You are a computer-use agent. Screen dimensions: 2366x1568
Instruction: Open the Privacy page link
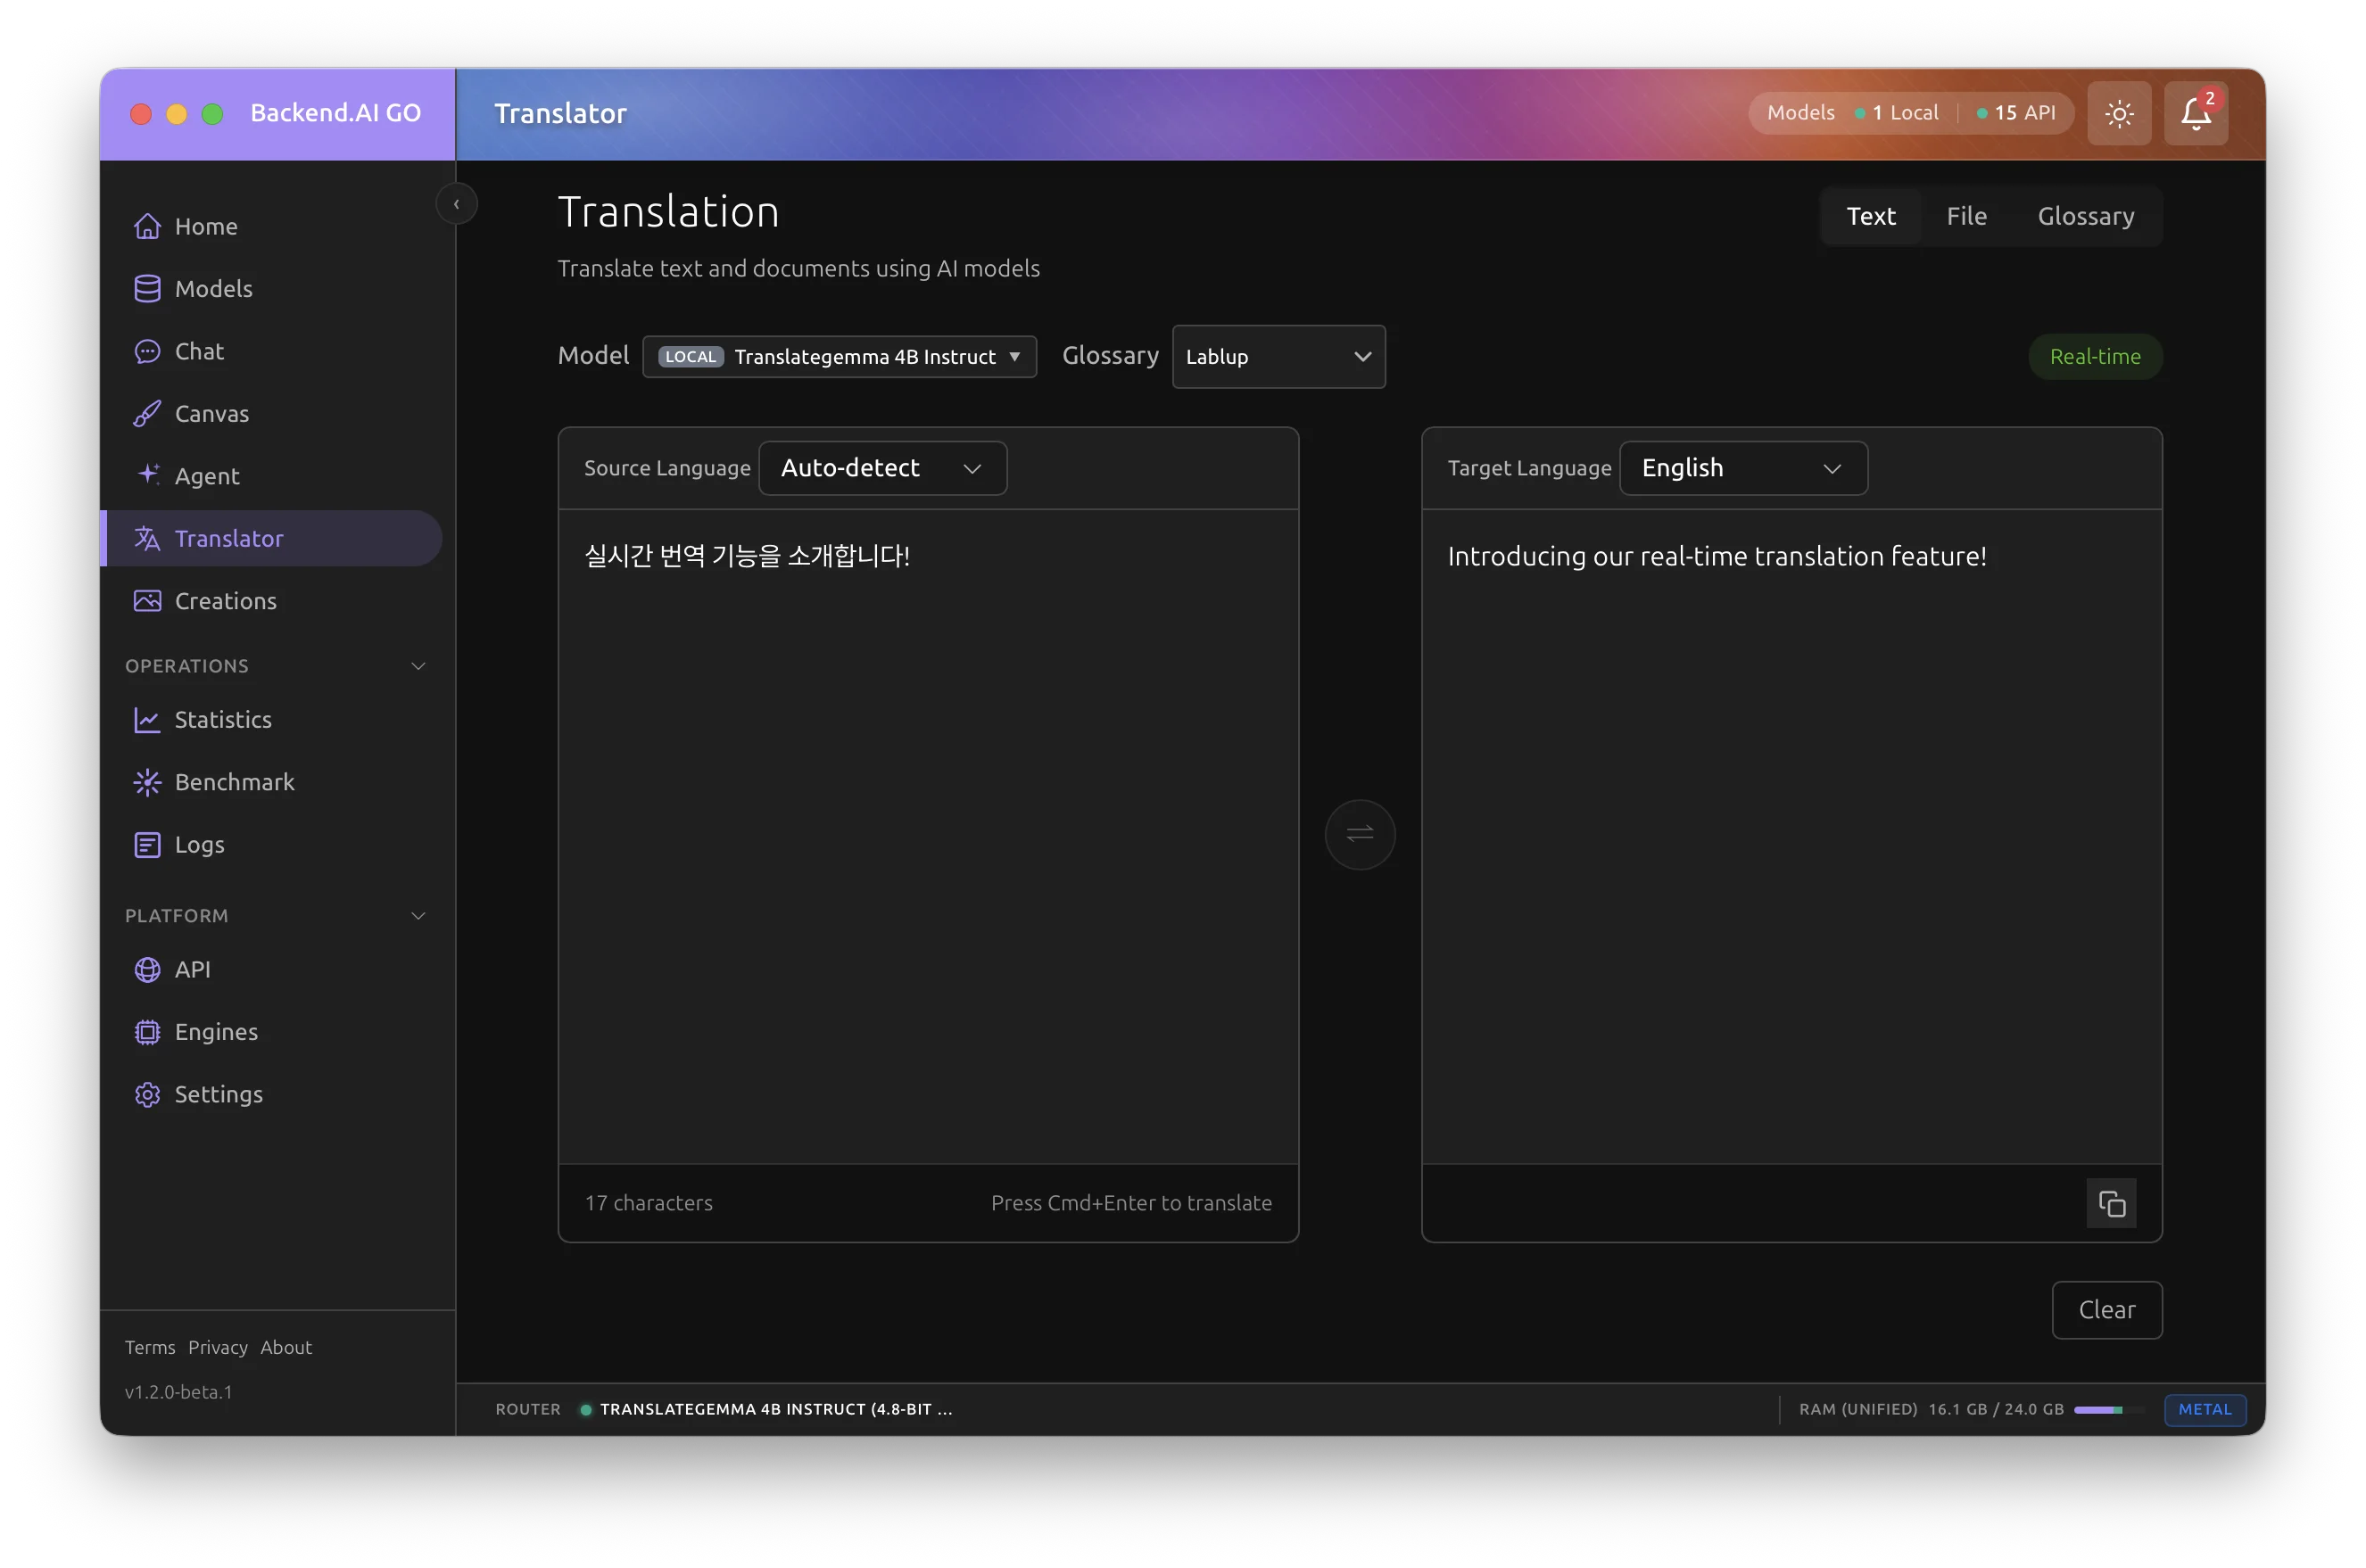[x=217, y=1347]
